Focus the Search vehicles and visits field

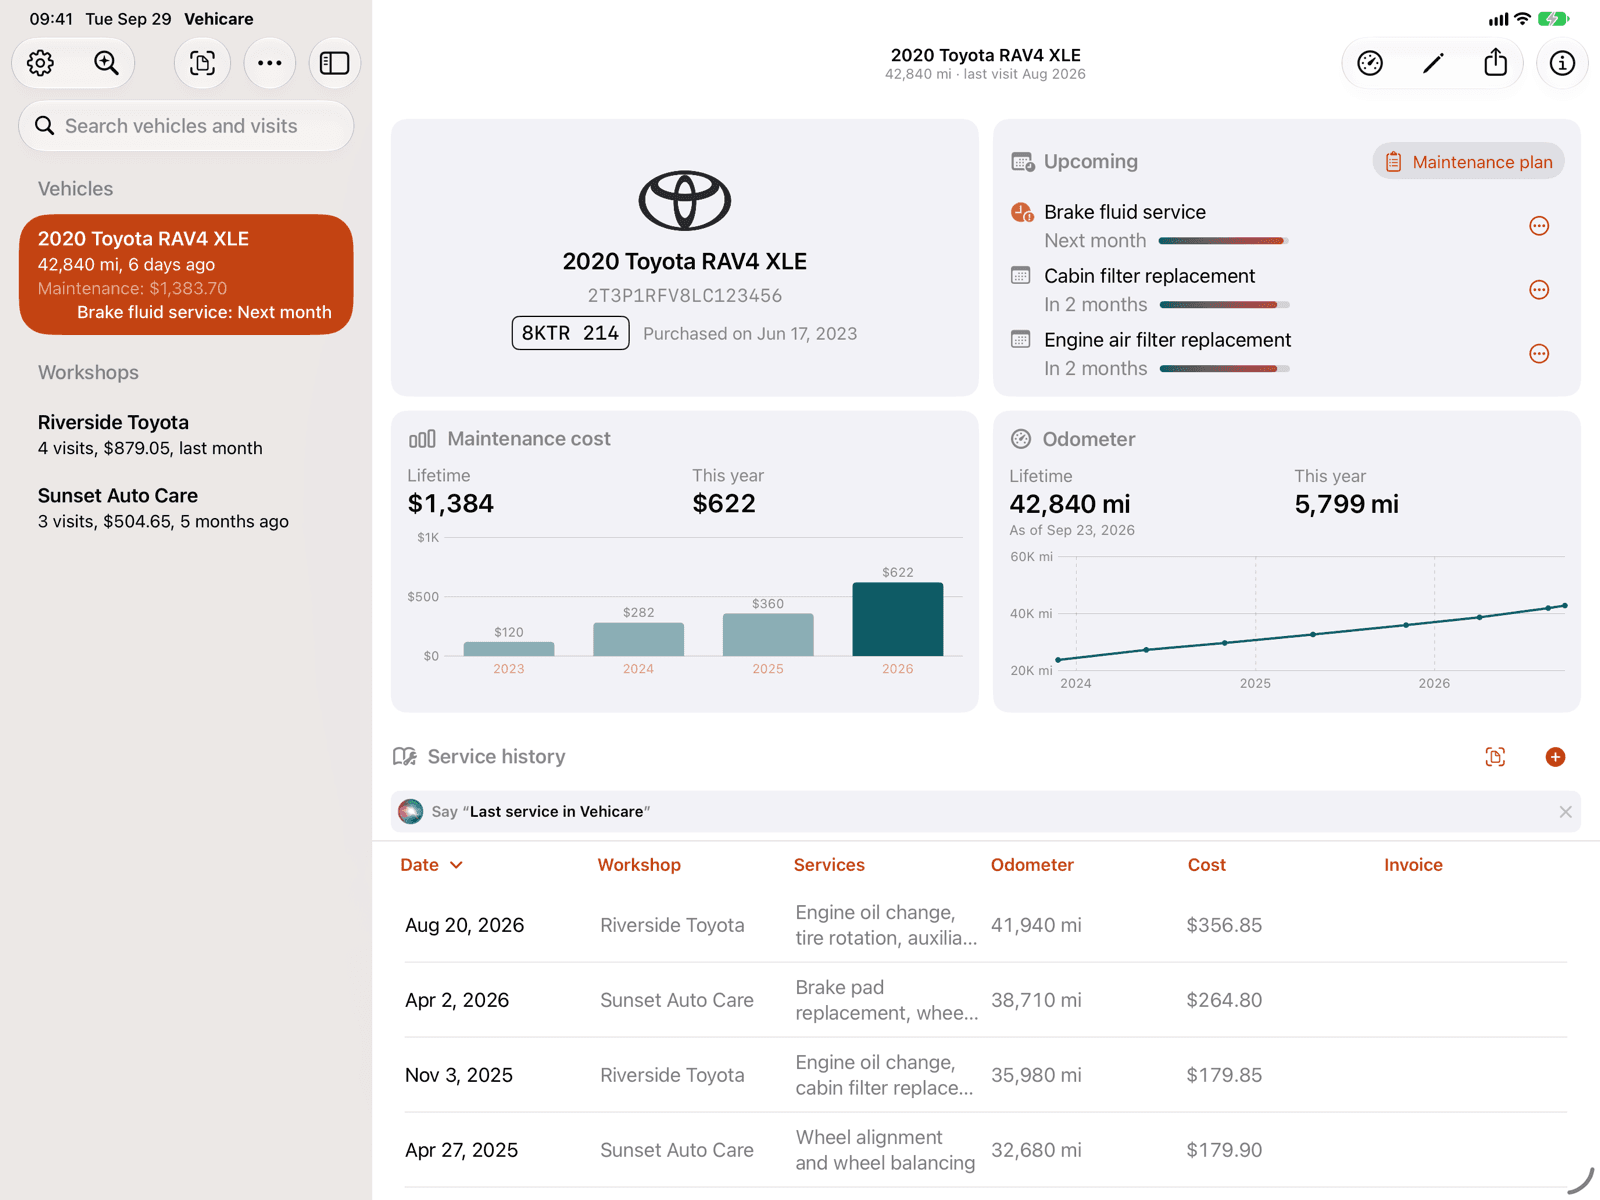tap(186, 126)
